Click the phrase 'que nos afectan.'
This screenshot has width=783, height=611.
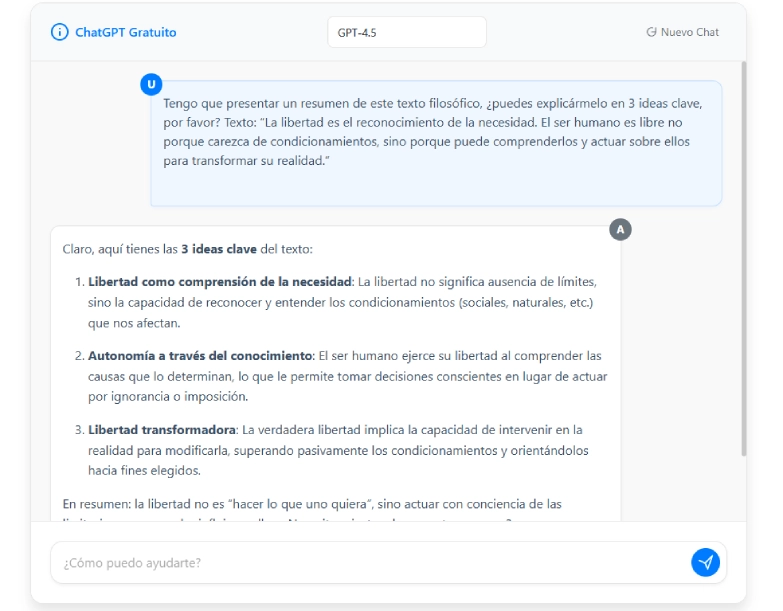[x=134, y=323]
